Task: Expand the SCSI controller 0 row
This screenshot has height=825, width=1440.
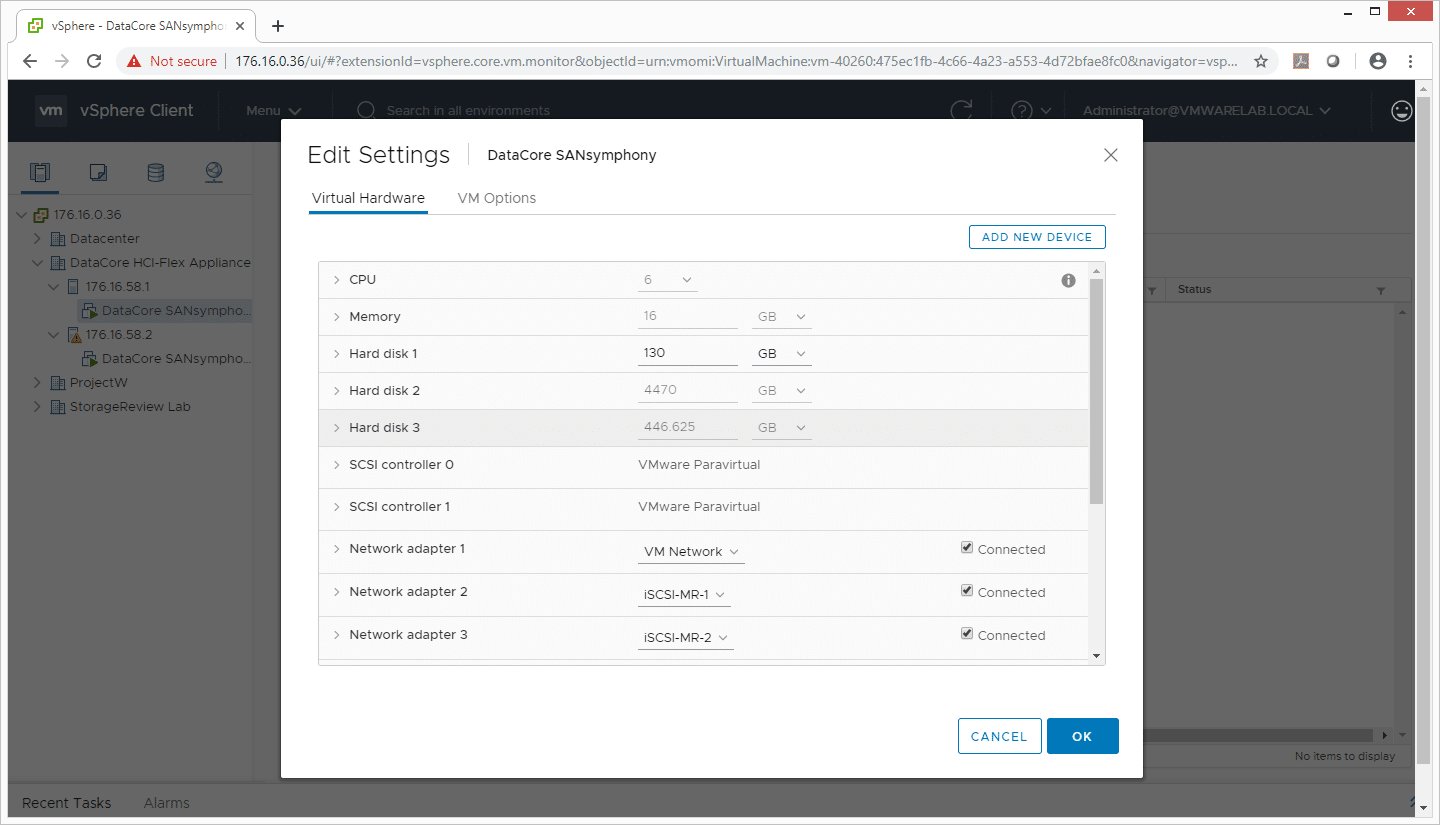Action: pyautogui.click(x=336, y=465)
